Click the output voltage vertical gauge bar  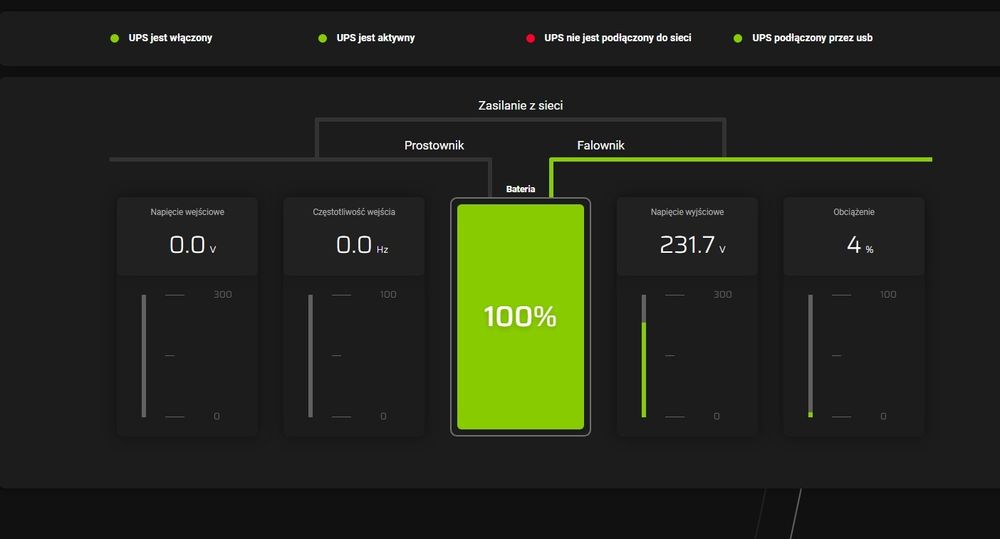[644, 356]
